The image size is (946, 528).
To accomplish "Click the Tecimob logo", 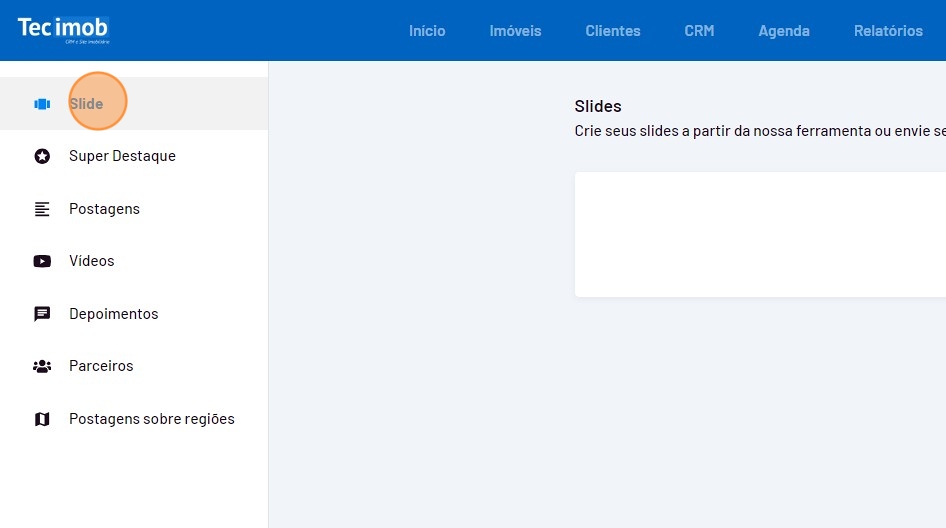I will [63, 30].
